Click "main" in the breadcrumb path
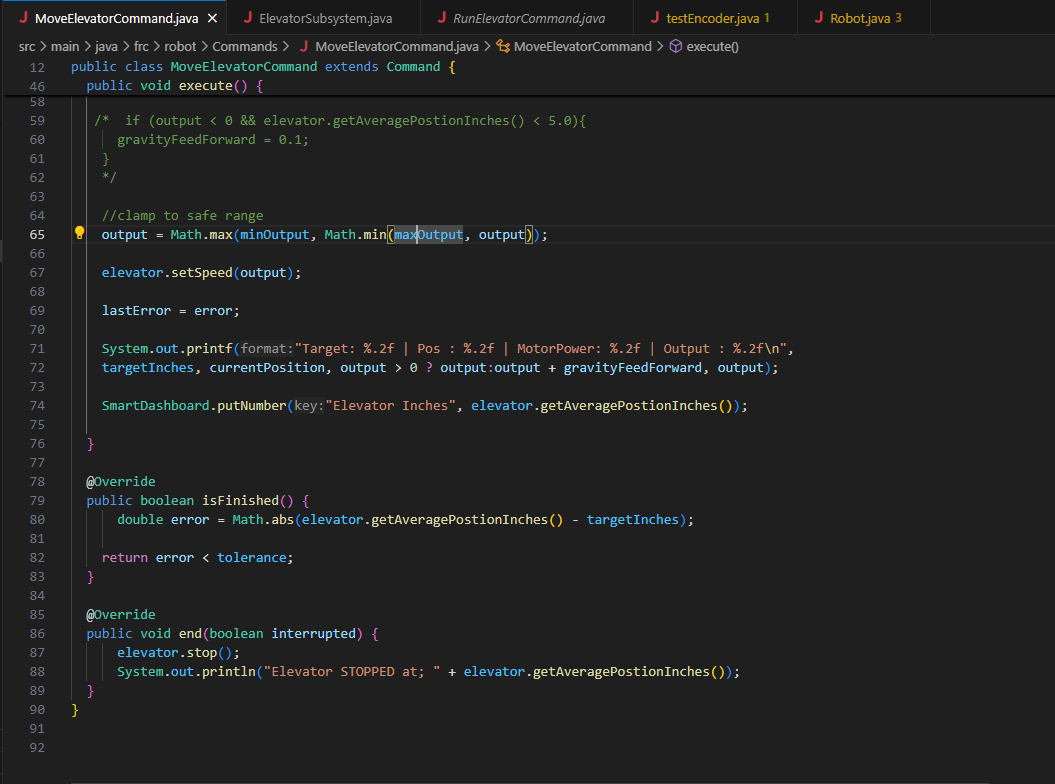Viewport: 1055px width, 784px height. pos(66,46)
